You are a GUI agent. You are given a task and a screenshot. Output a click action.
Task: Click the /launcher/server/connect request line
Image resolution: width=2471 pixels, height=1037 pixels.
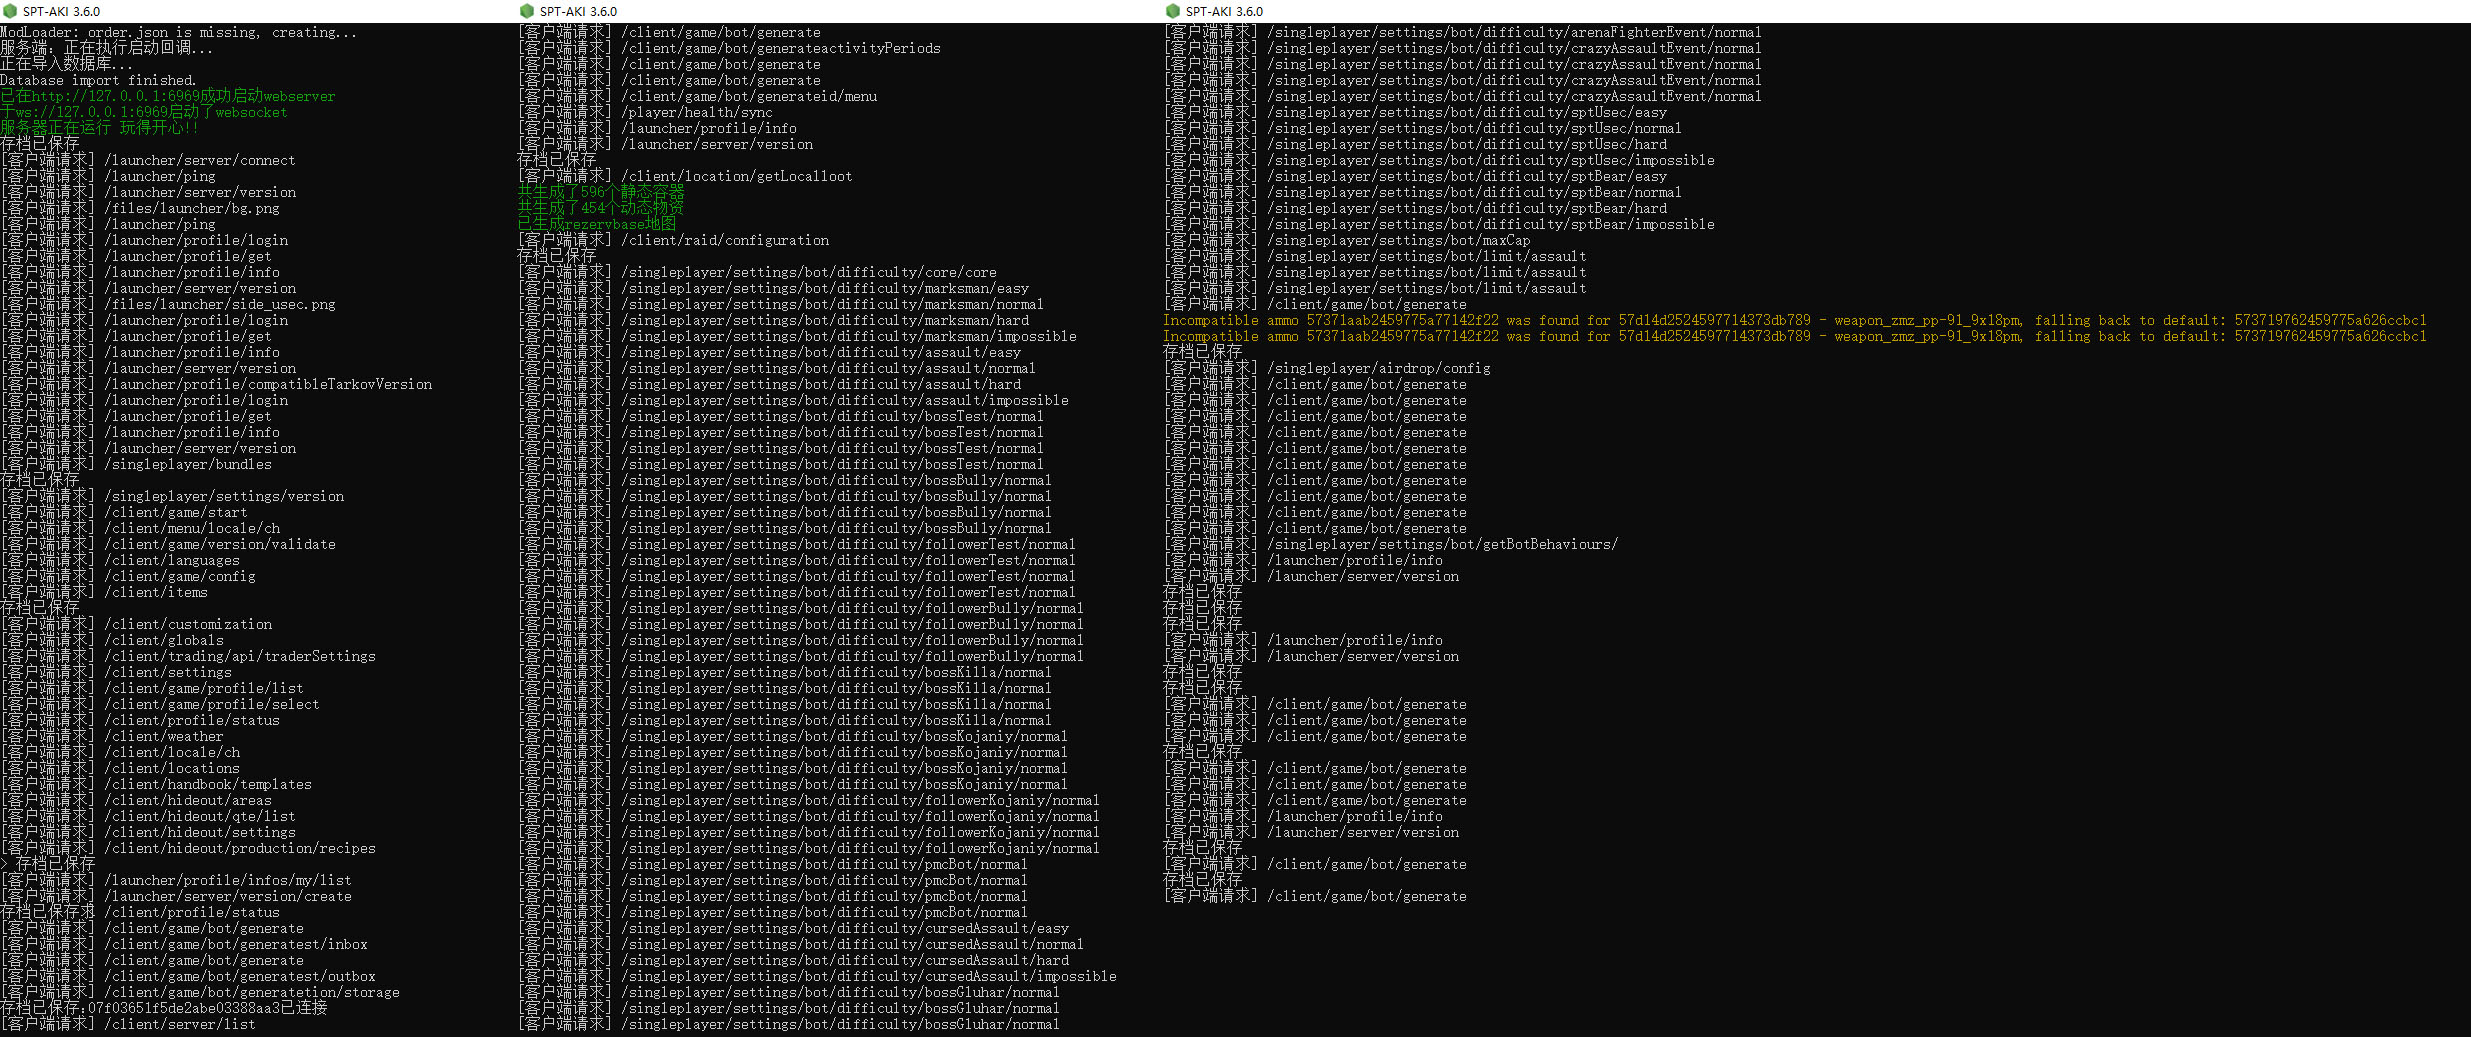click(200, 160)
